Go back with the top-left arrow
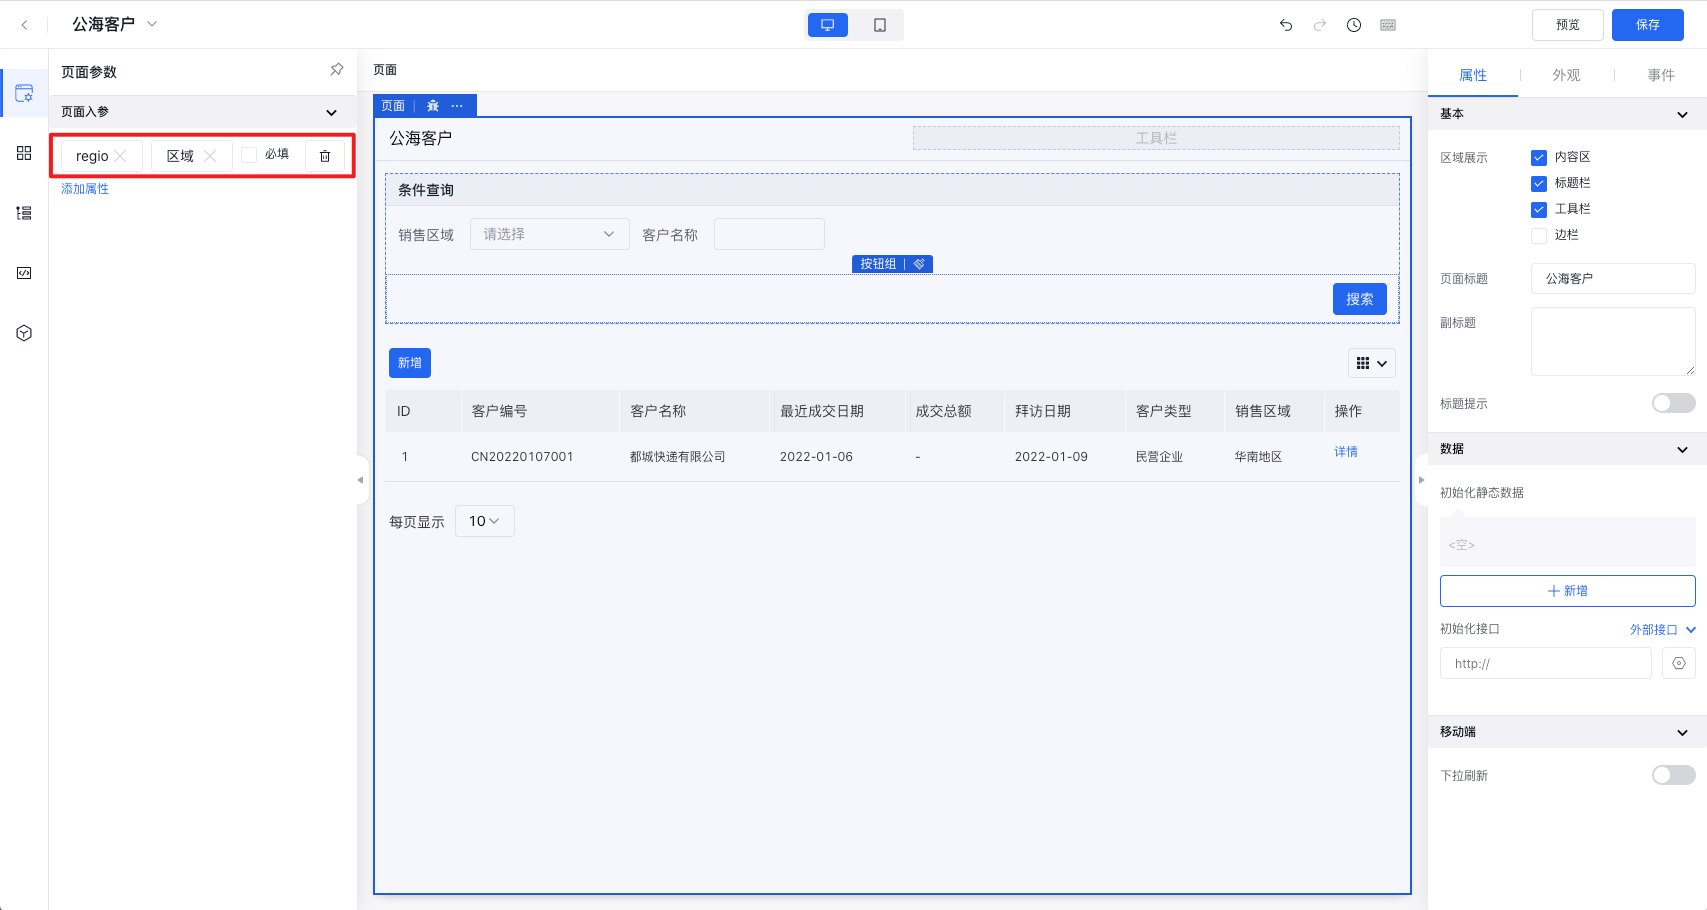 [x=24, y=25]
